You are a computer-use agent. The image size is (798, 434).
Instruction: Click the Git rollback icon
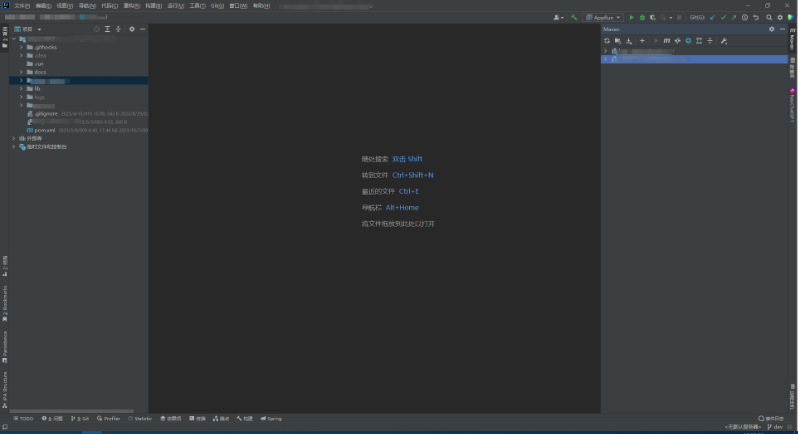756,17
